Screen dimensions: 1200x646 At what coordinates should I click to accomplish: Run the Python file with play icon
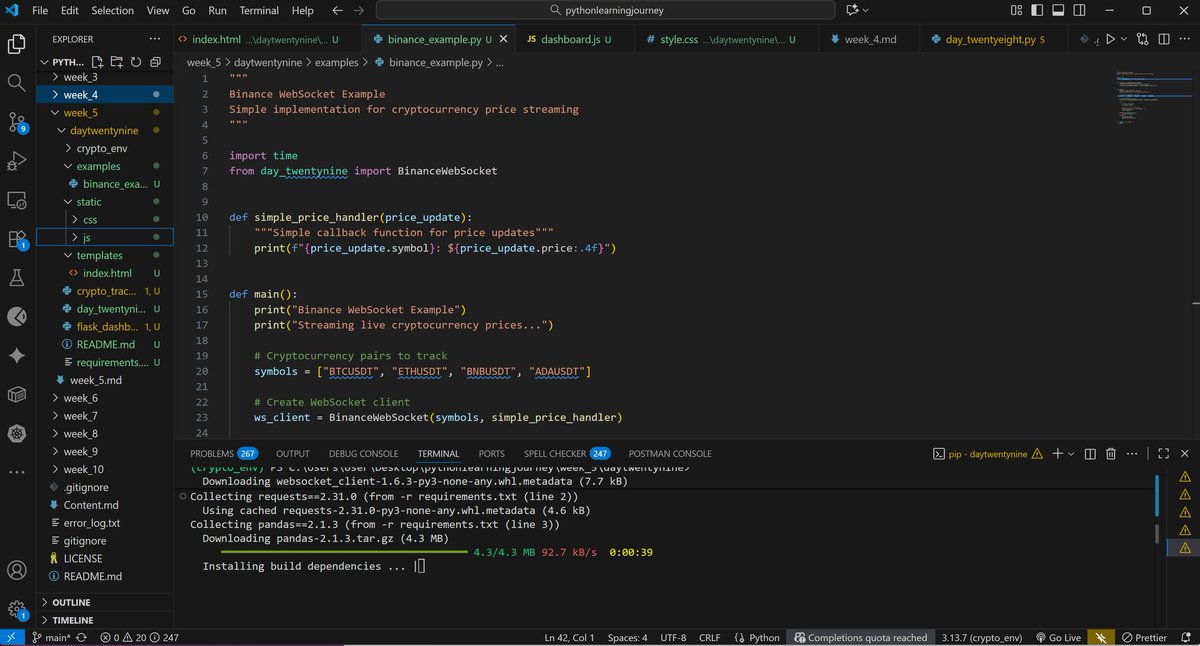(1109, 40)
